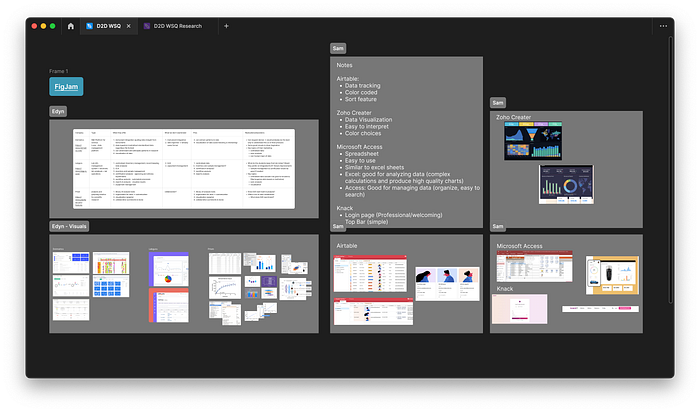Select lower Airtable red-header table screenshot
Image resolution: width=700 pixels, height=412 pixels.
coord(373,312)
